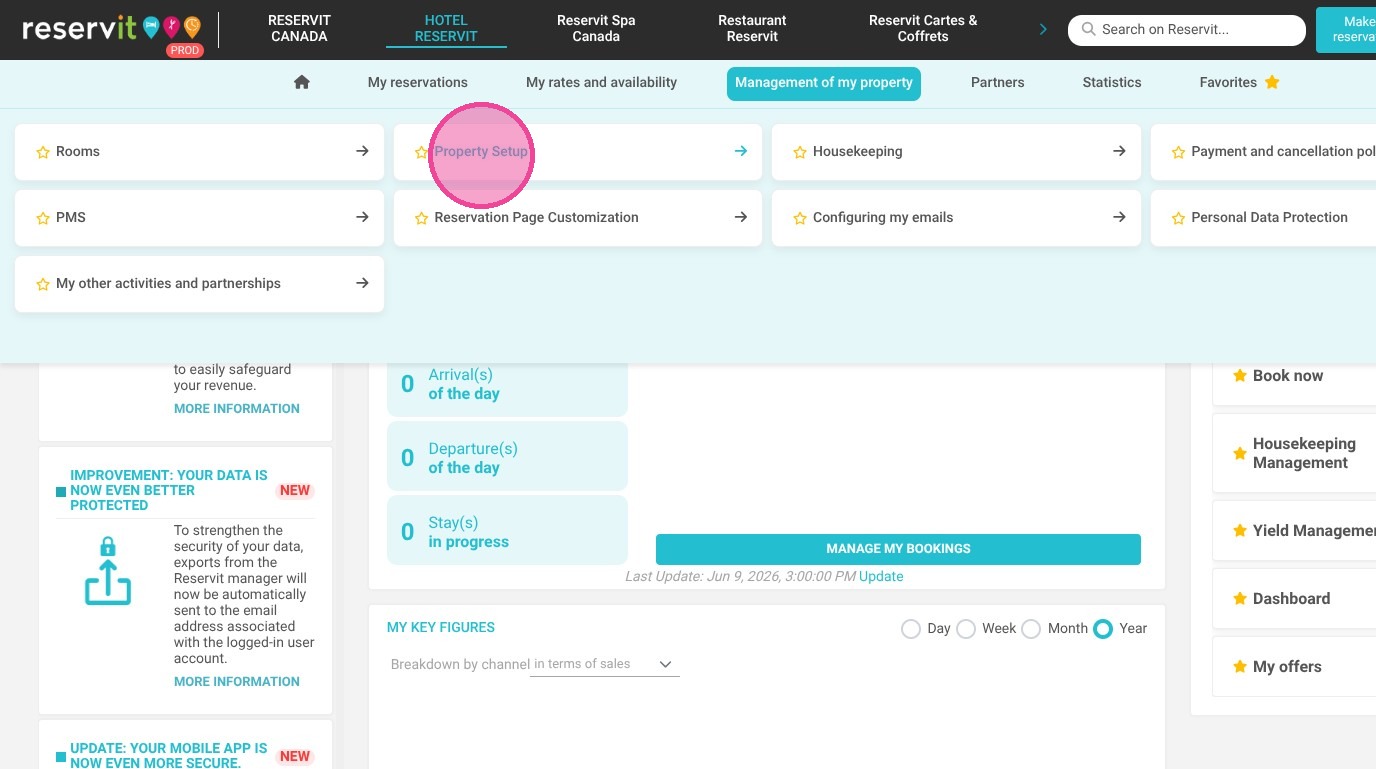
Task: Click star beside My offers favorite
Action: click(1240, 667)
